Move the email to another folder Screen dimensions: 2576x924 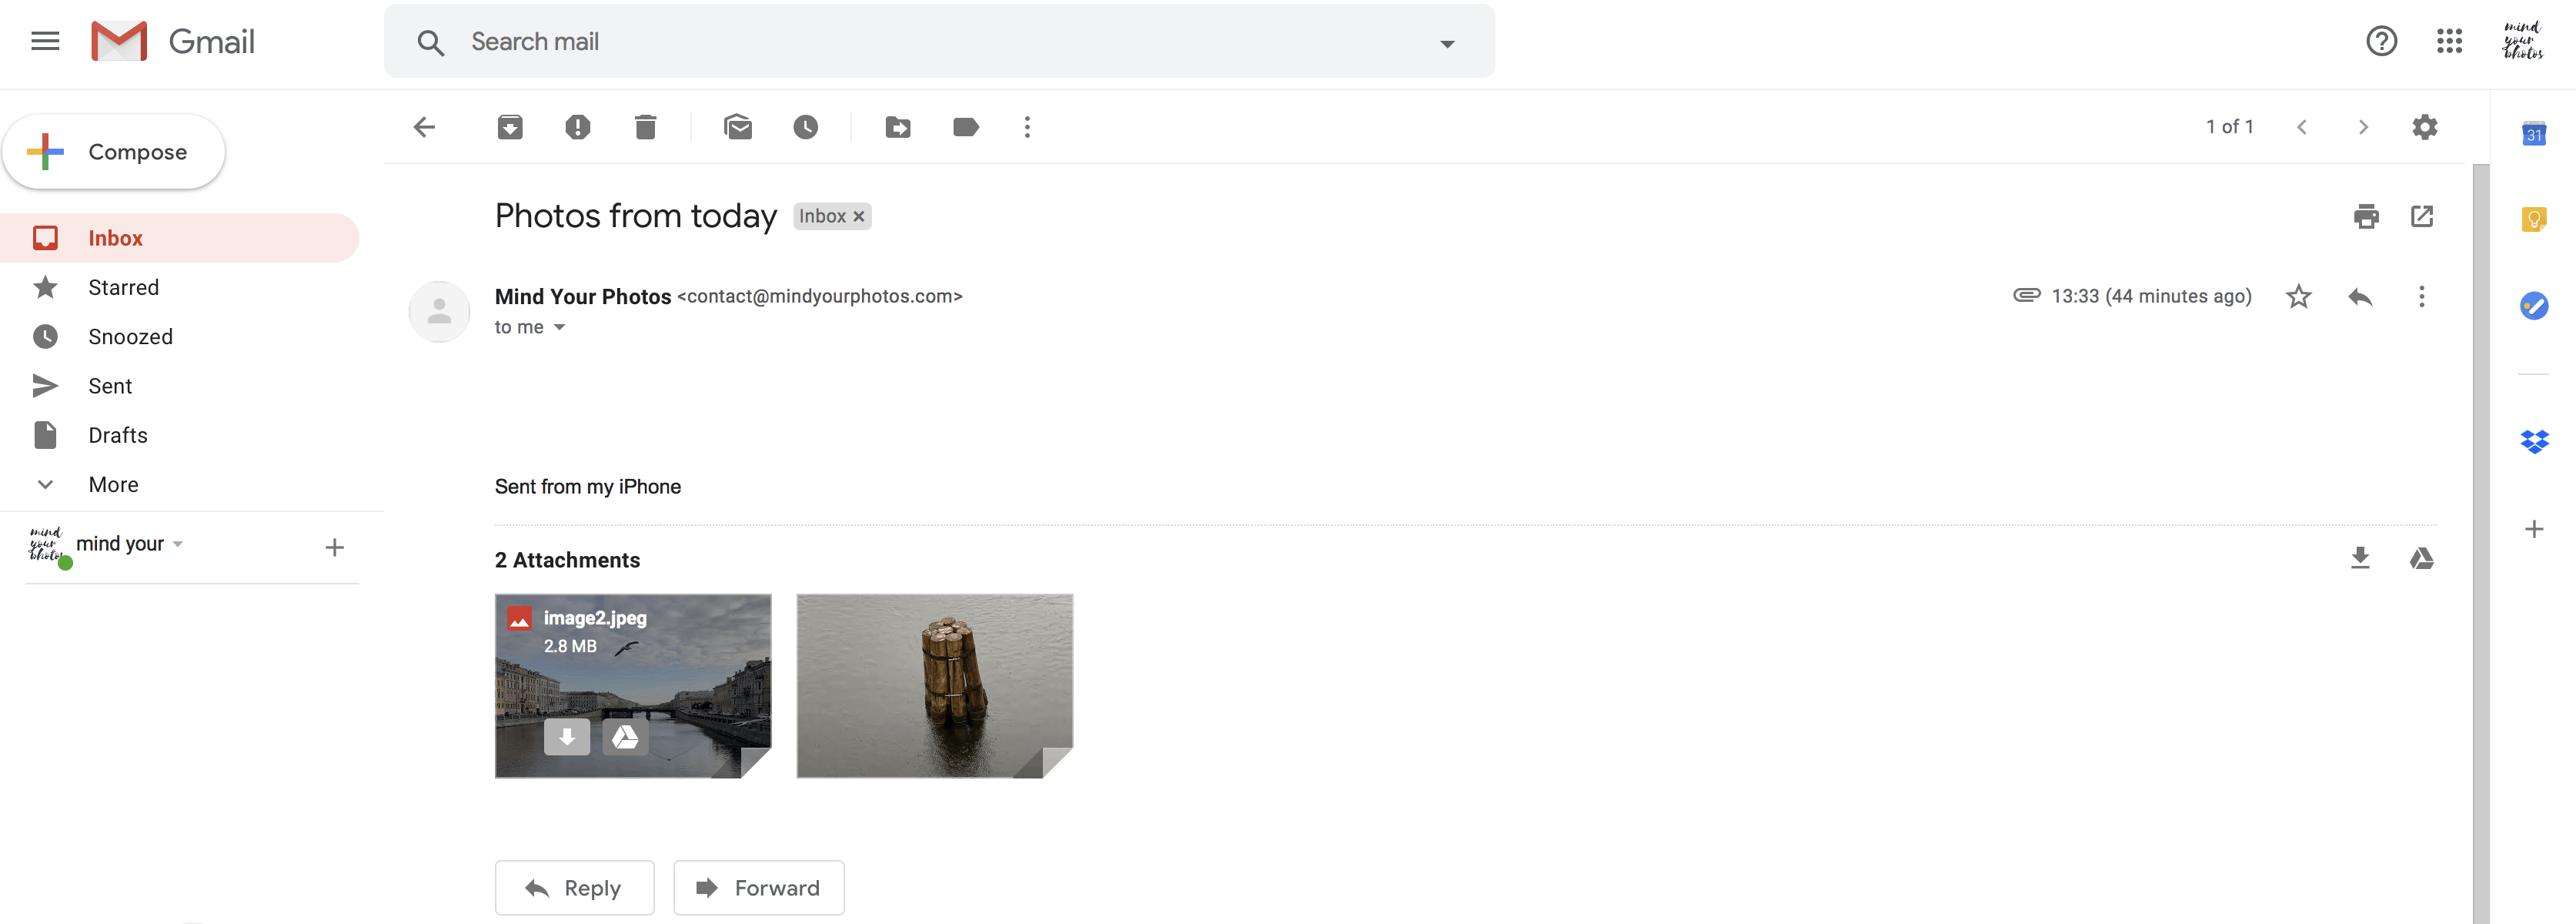(x=897, y=127)
